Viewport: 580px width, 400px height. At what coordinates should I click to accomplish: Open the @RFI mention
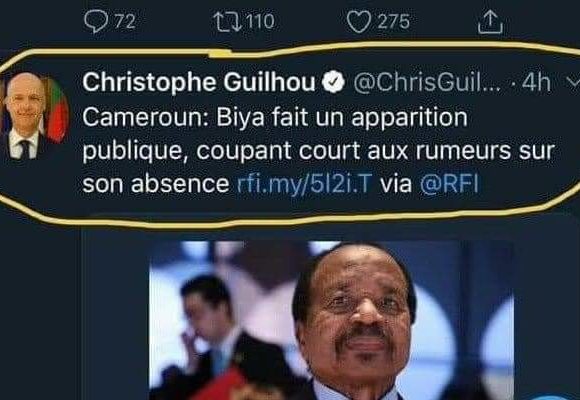449,184
